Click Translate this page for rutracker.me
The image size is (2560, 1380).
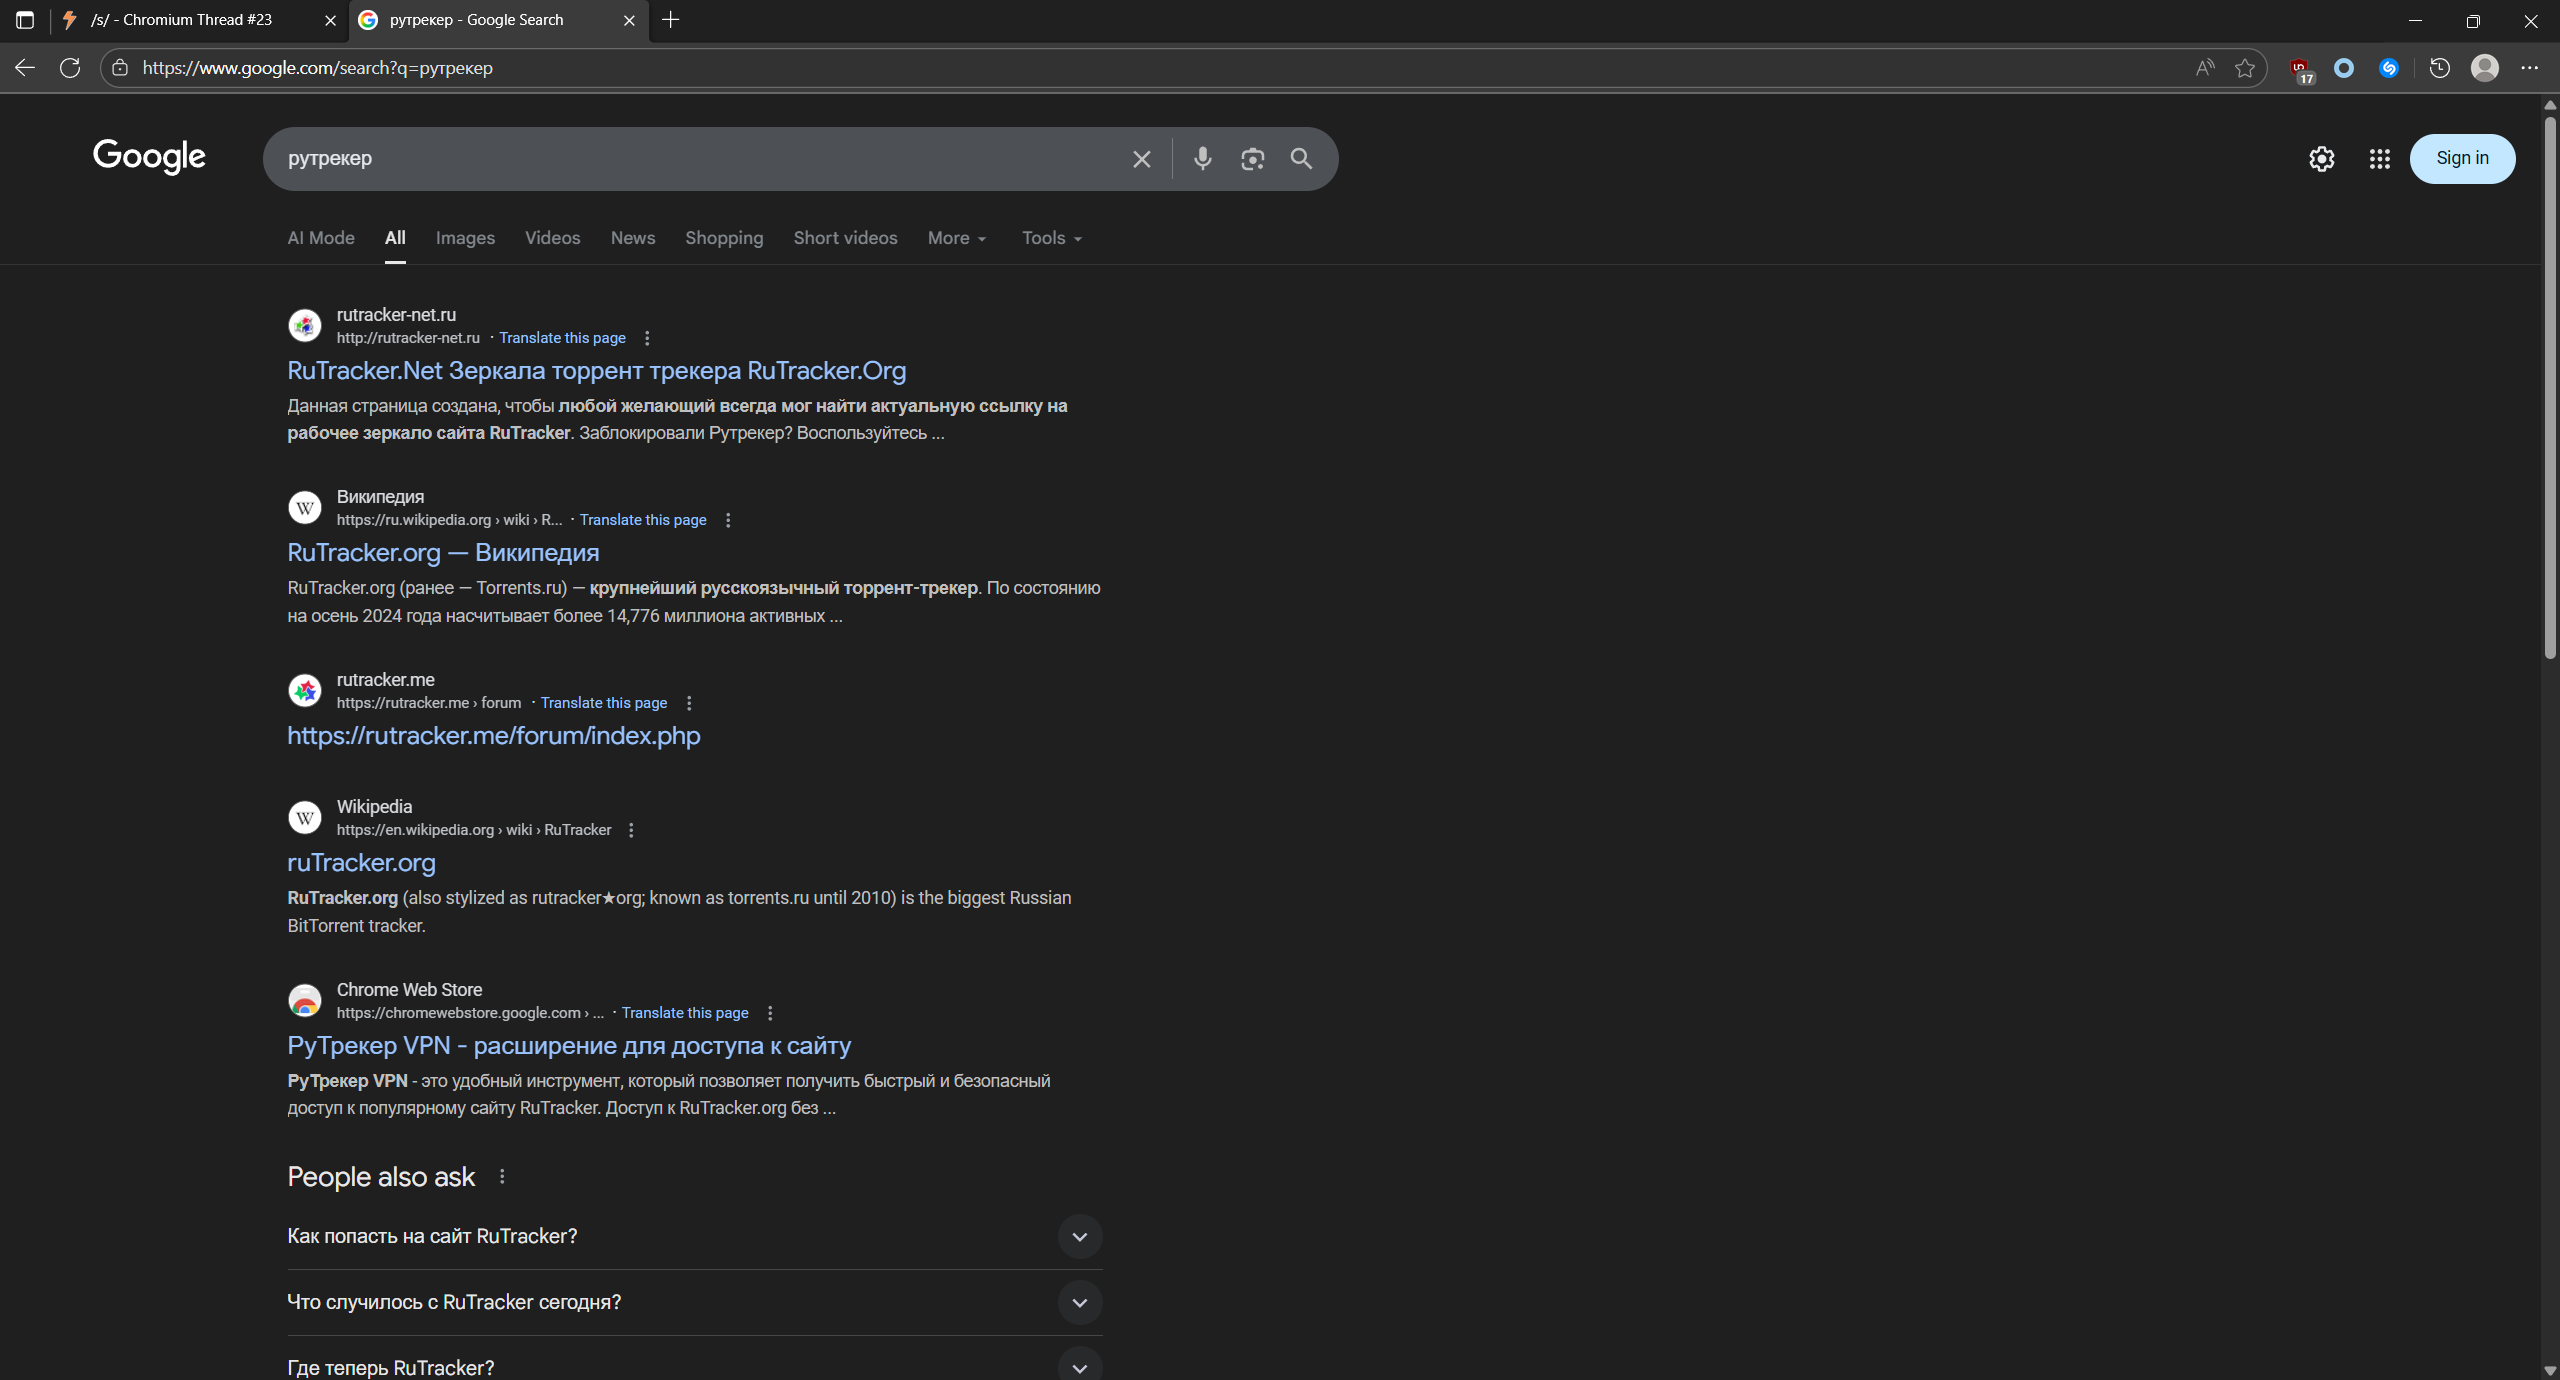coord(603,703)
